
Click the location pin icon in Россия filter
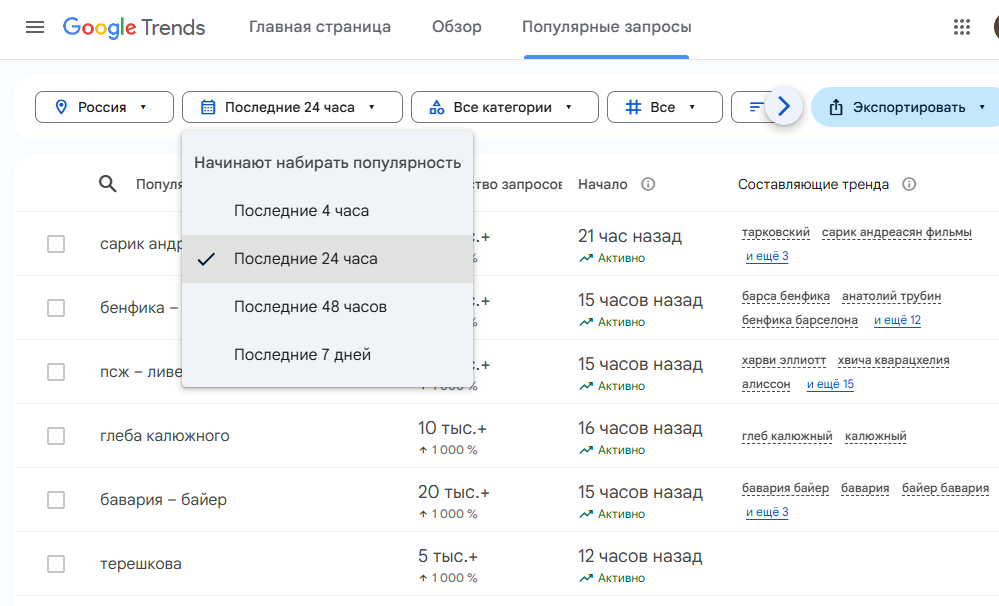[x=61, y=107]
